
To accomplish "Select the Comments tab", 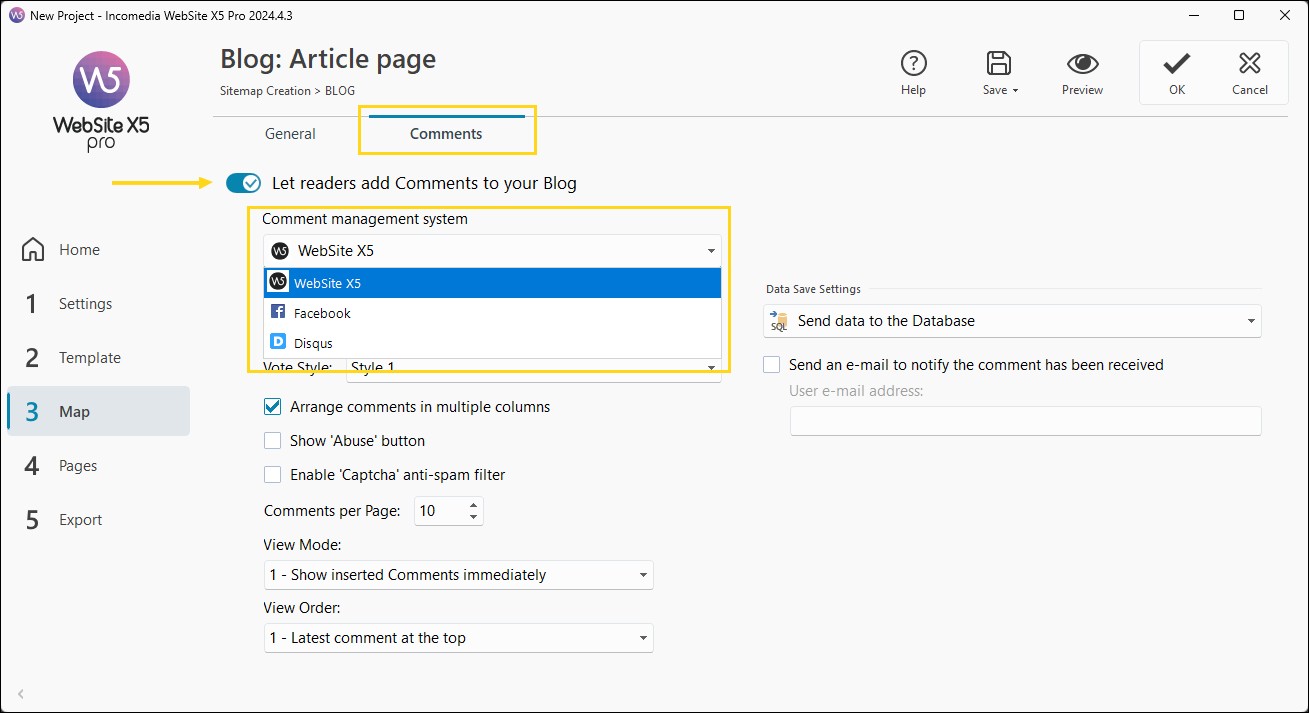I will pos(446,134).
